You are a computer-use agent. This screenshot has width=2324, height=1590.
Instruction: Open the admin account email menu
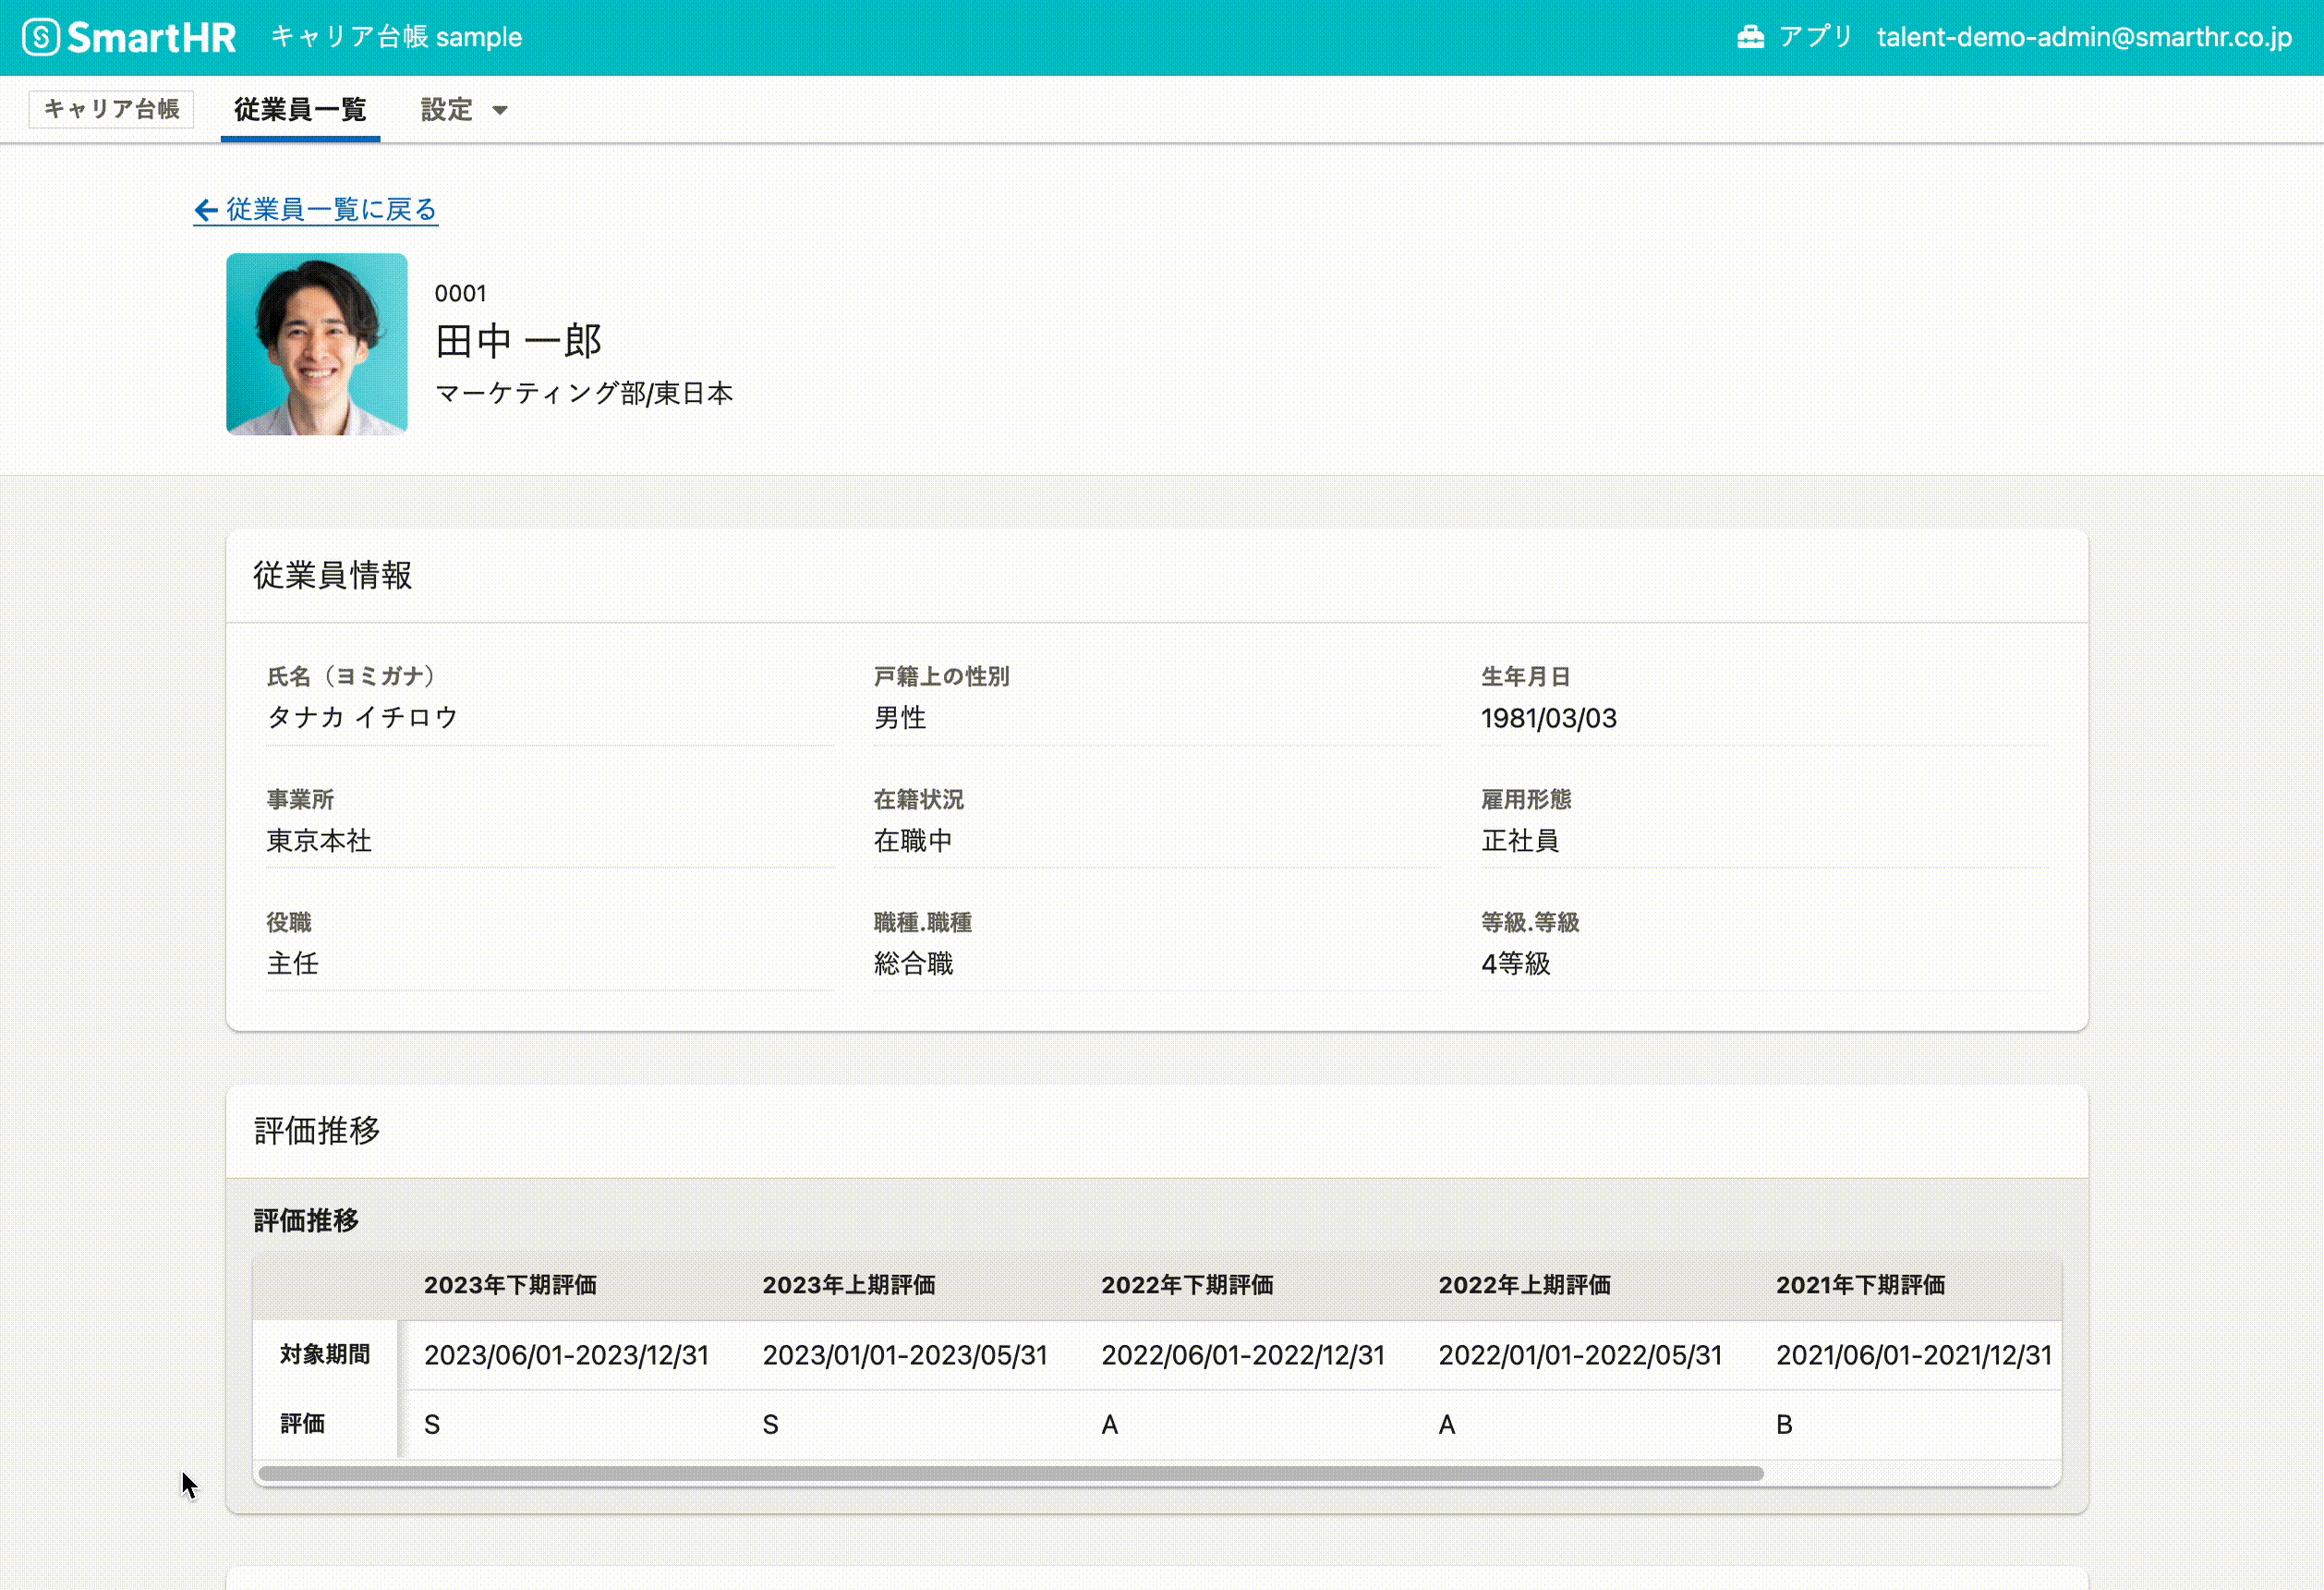pos(2084,37)
